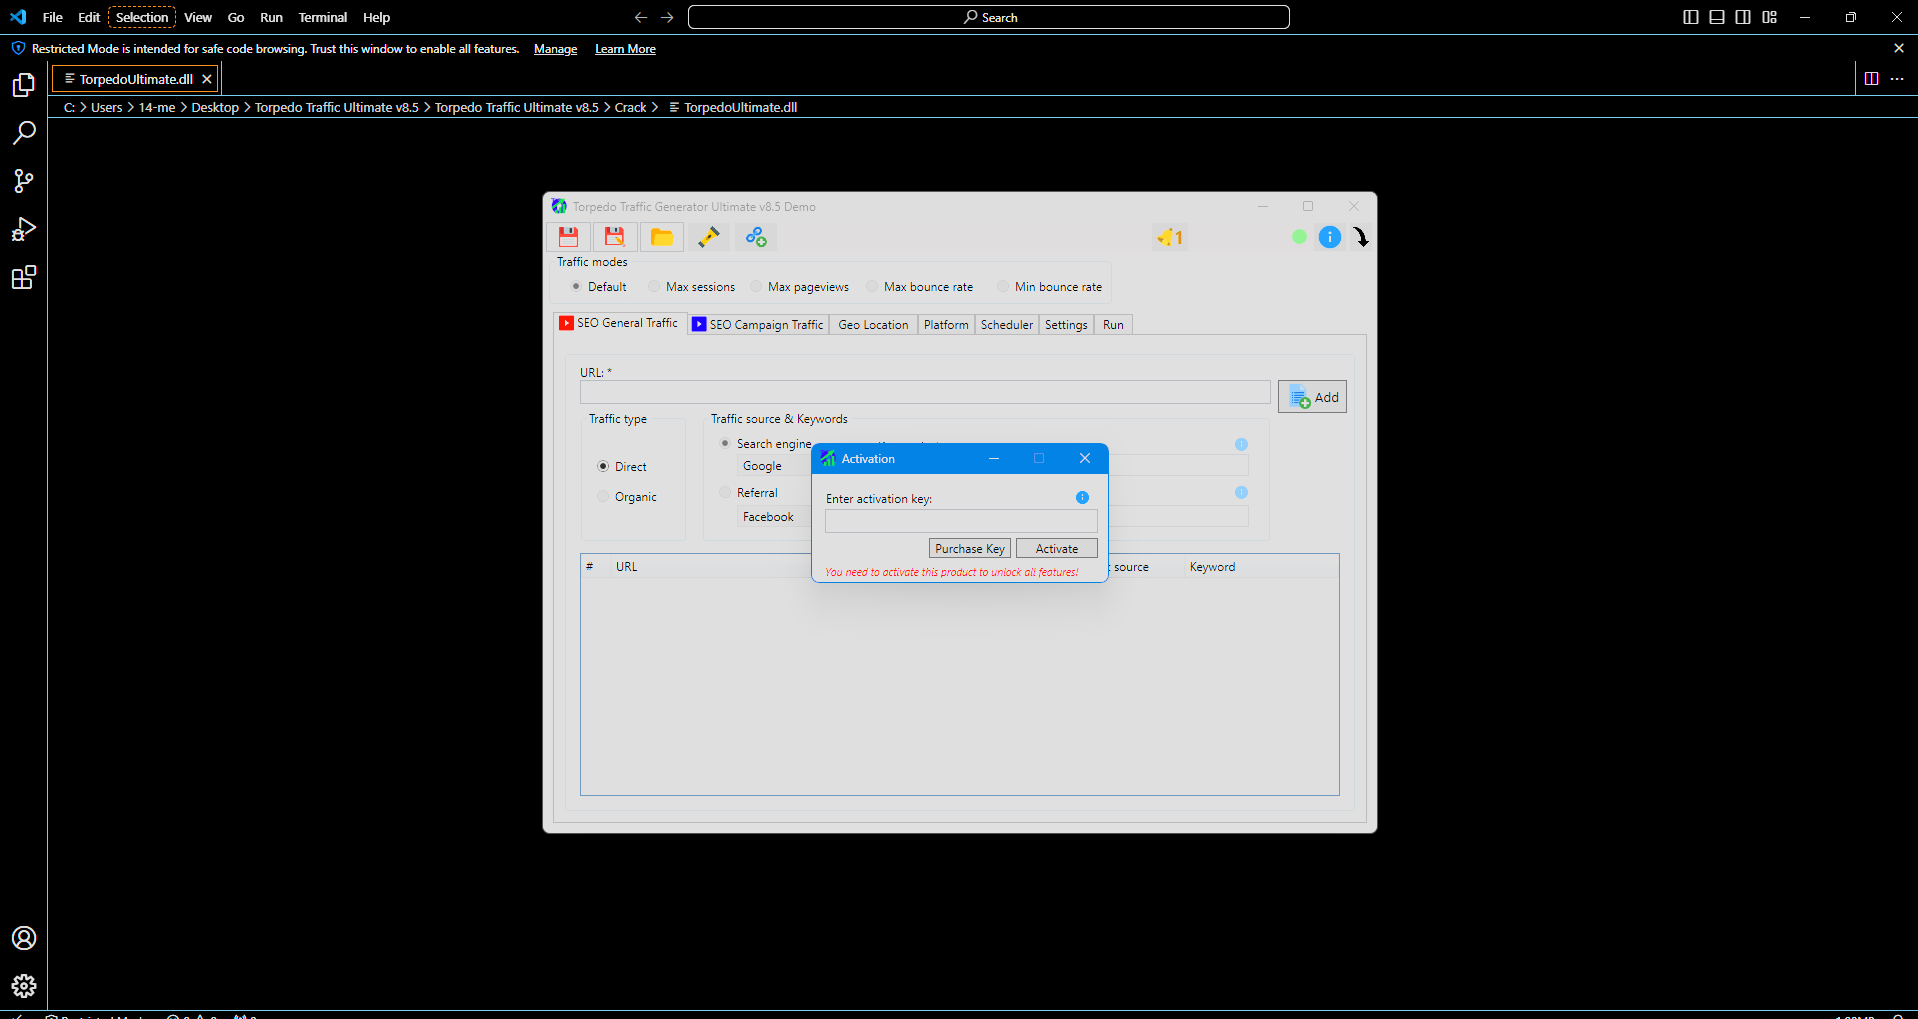
Task: Switch to the Geo Location tab
Action: (x=873, y=325)
